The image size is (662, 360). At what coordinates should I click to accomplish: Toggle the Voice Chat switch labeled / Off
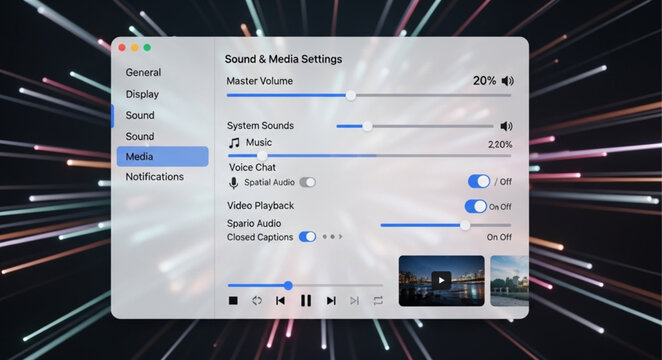point(479,181)
